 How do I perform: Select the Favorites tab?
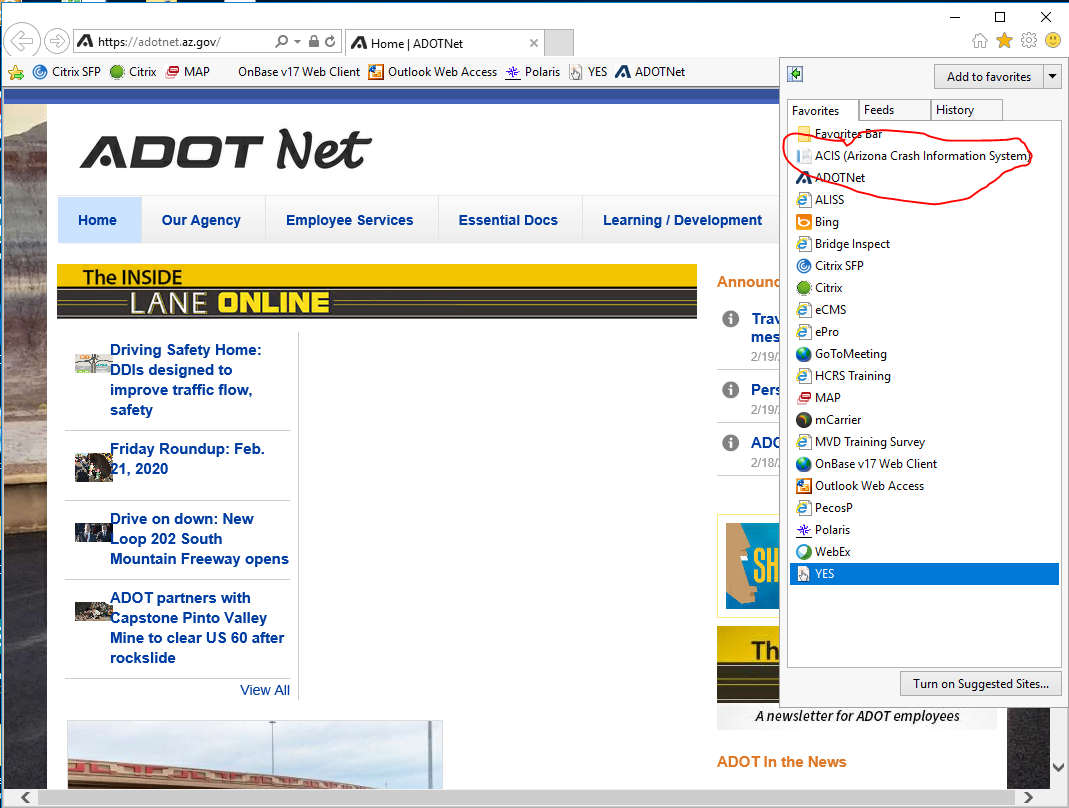pyautogui.click(x=823, y=110)
